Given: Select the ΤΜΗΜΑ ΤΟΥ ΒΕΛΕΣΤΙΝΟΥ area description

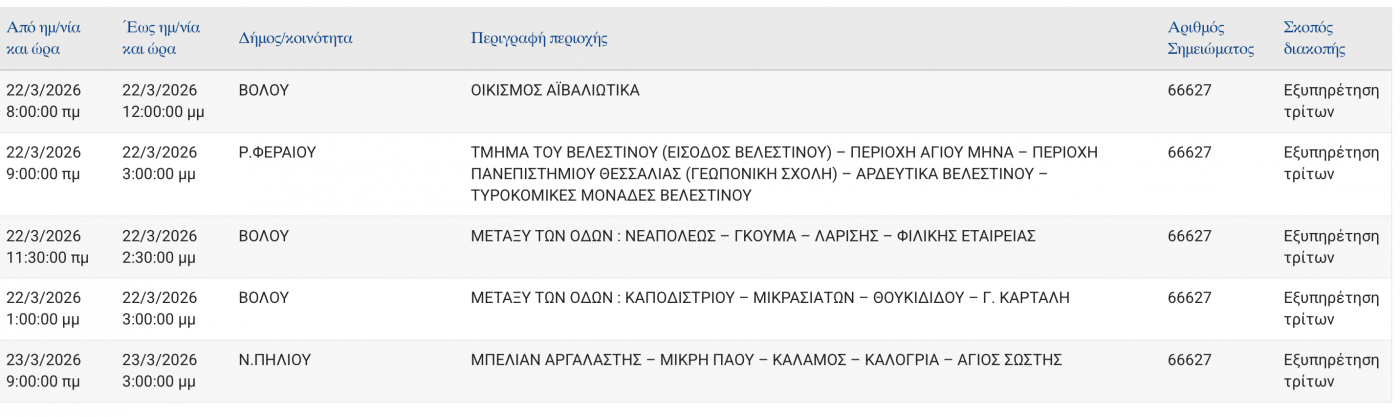Looking at the screenshot, I should point(783,173).
